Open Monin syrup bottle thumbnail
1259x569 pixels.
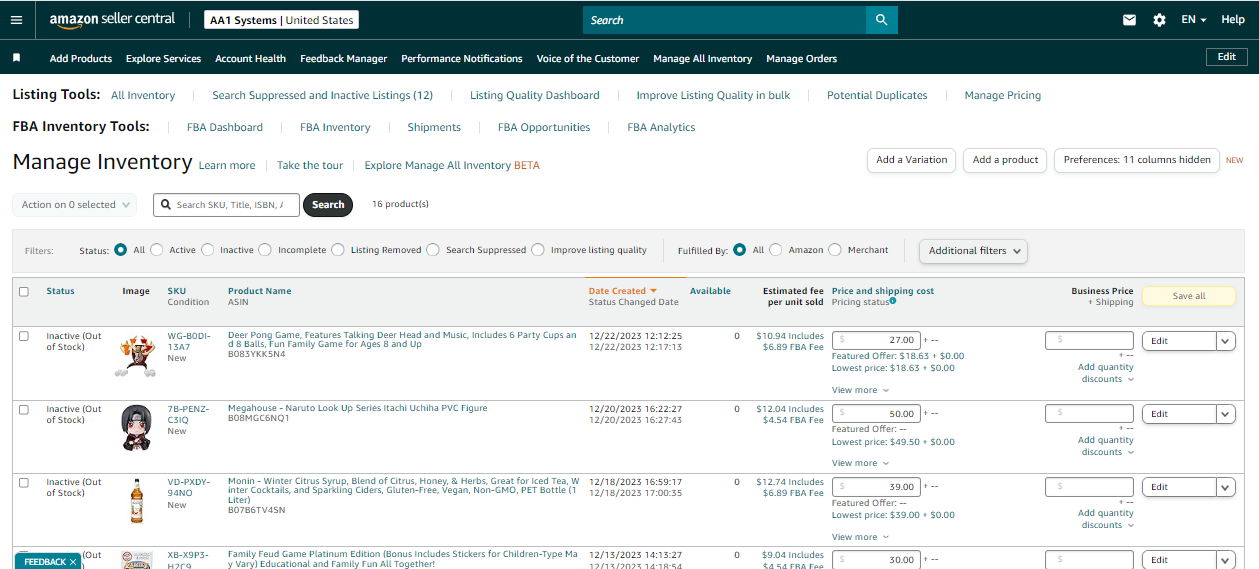136,501
